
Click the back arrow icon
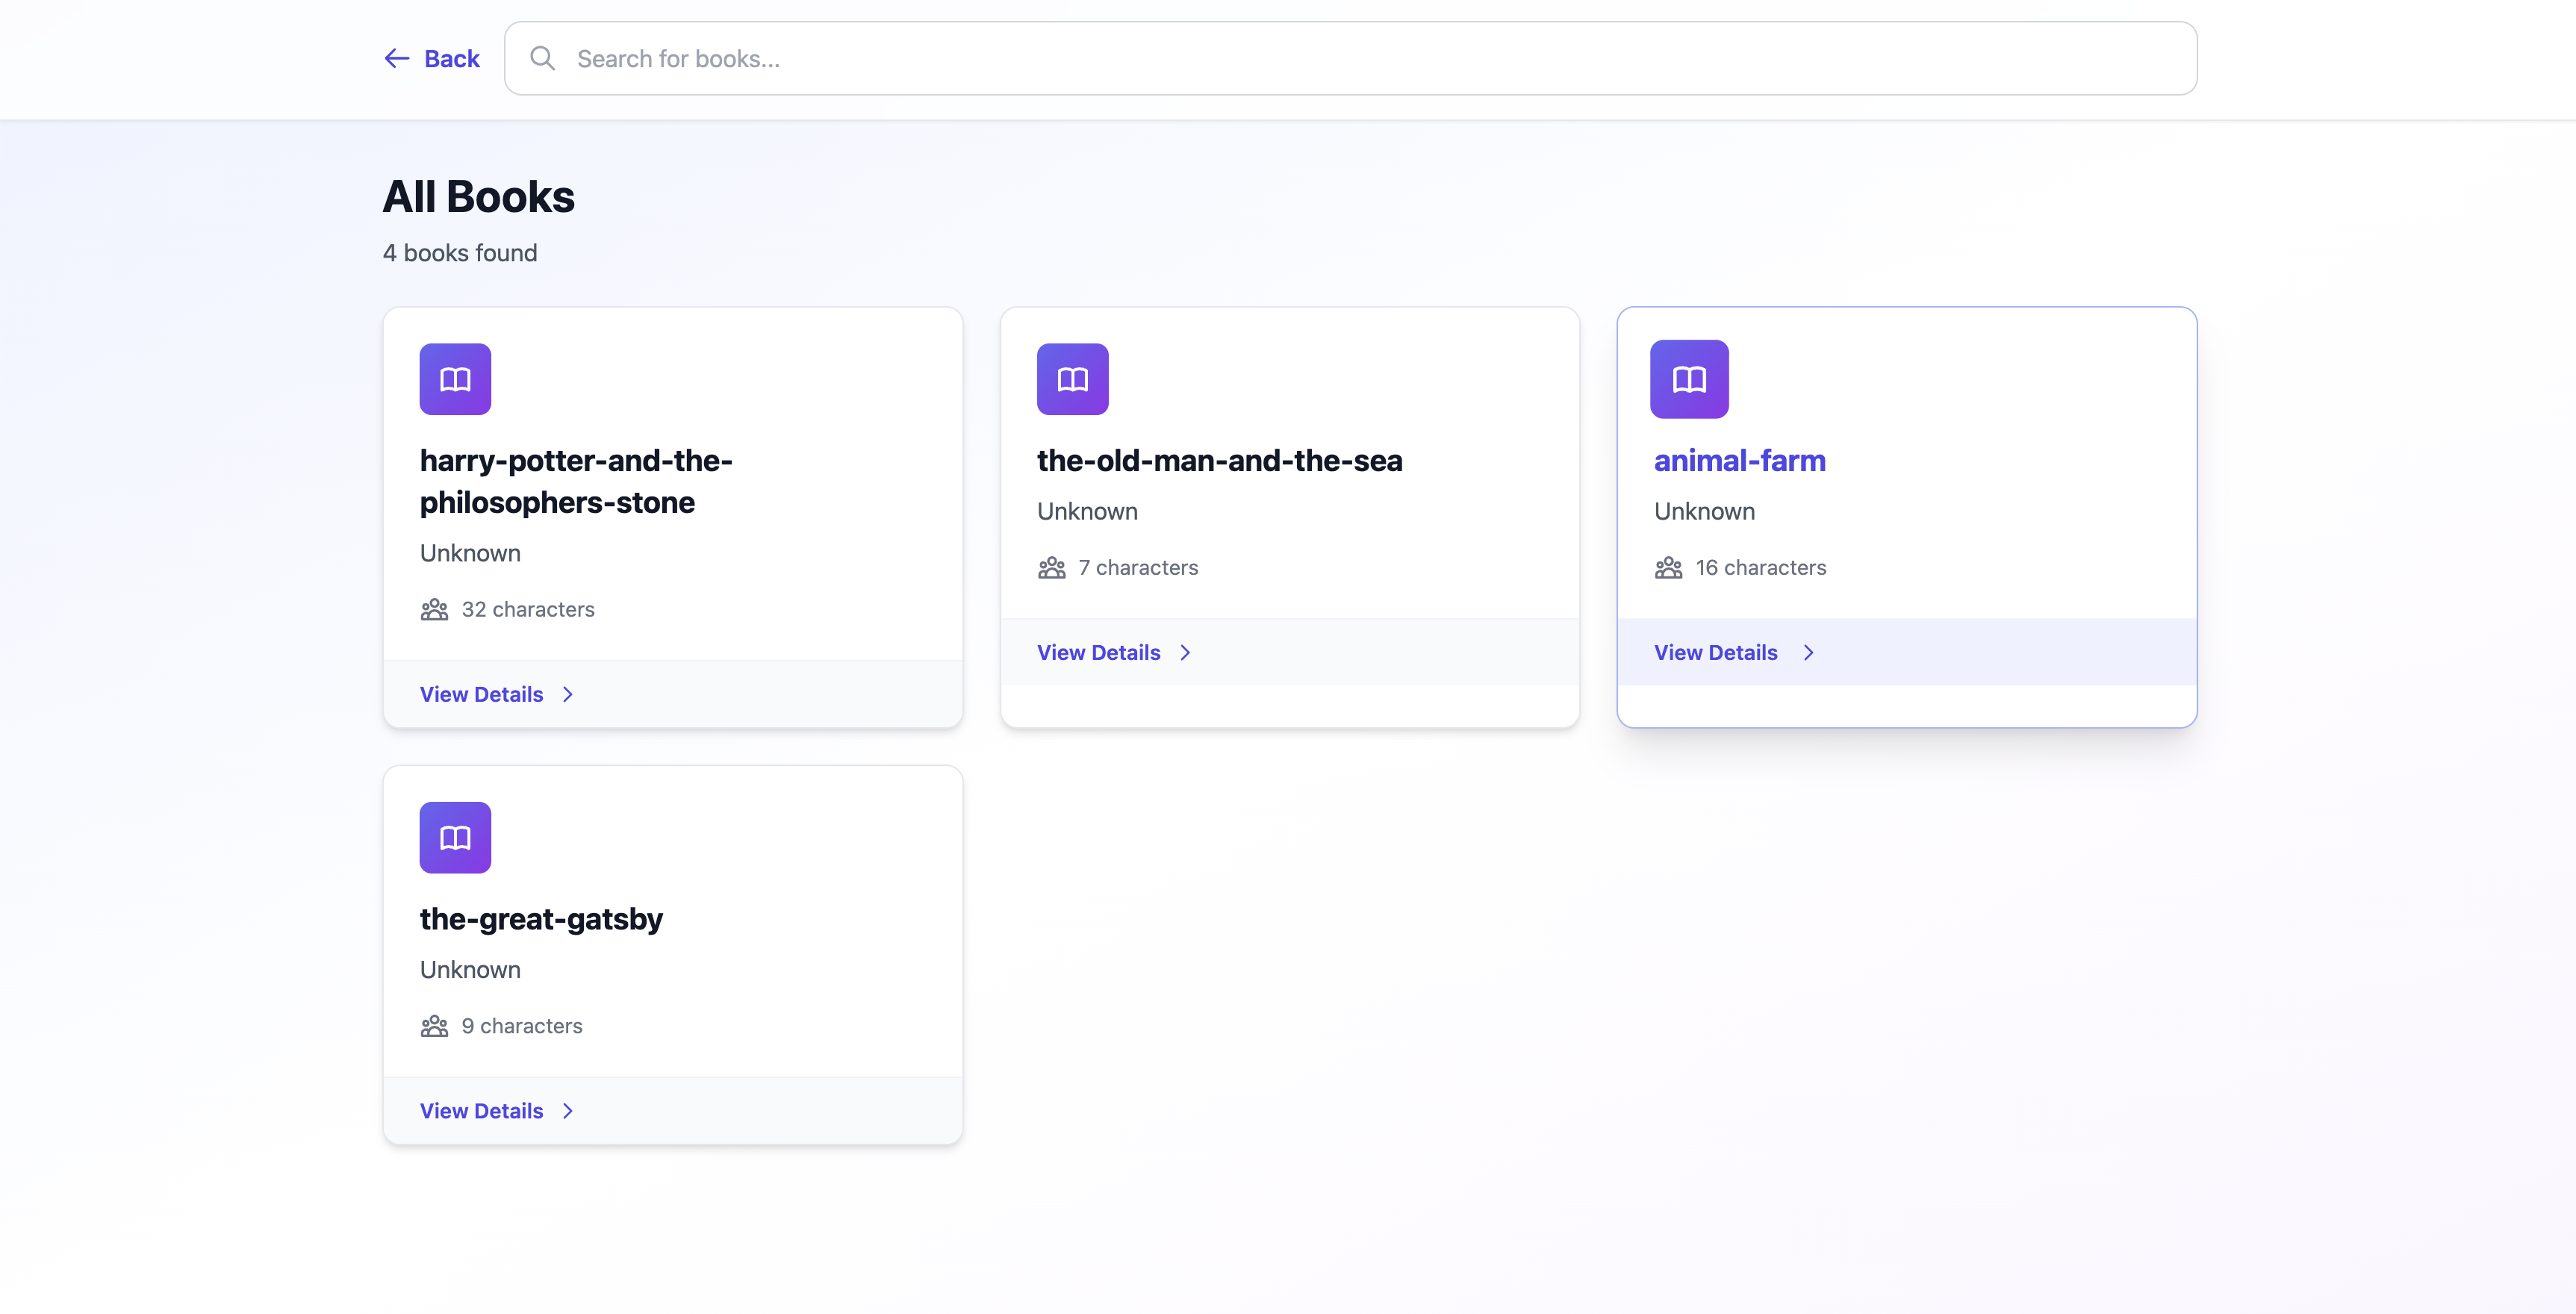[397, 59]
